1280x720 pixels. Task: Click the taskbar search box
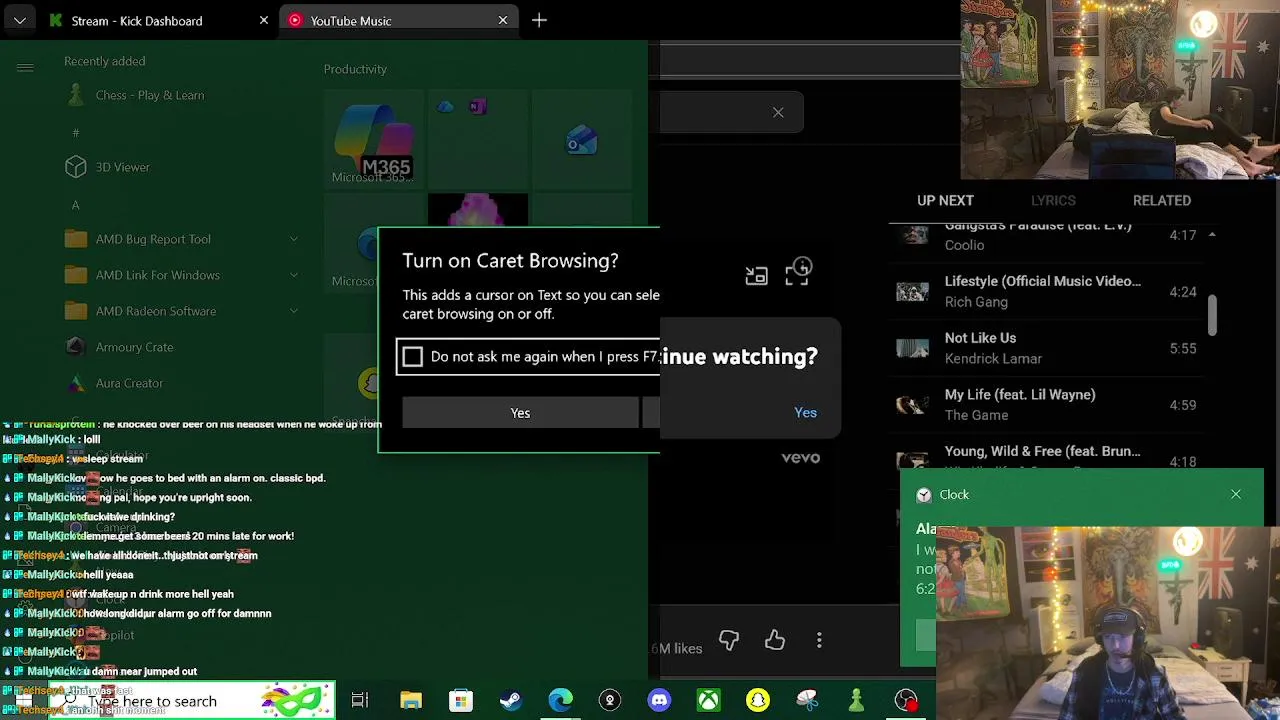[190, 701]
